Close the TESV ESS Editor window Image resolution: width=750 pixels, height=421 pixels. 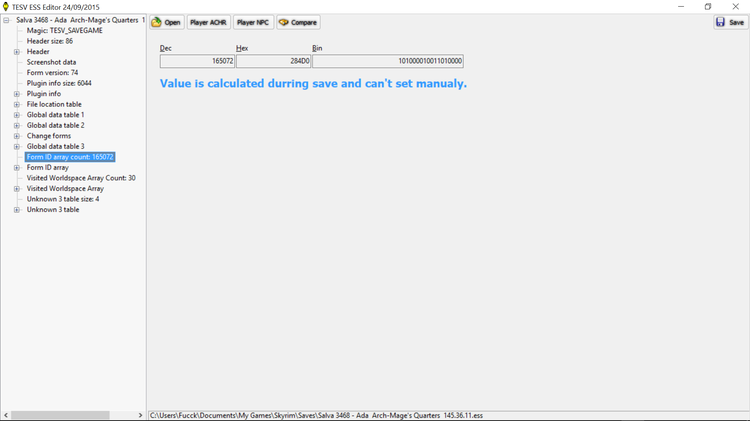click(736, 7)
